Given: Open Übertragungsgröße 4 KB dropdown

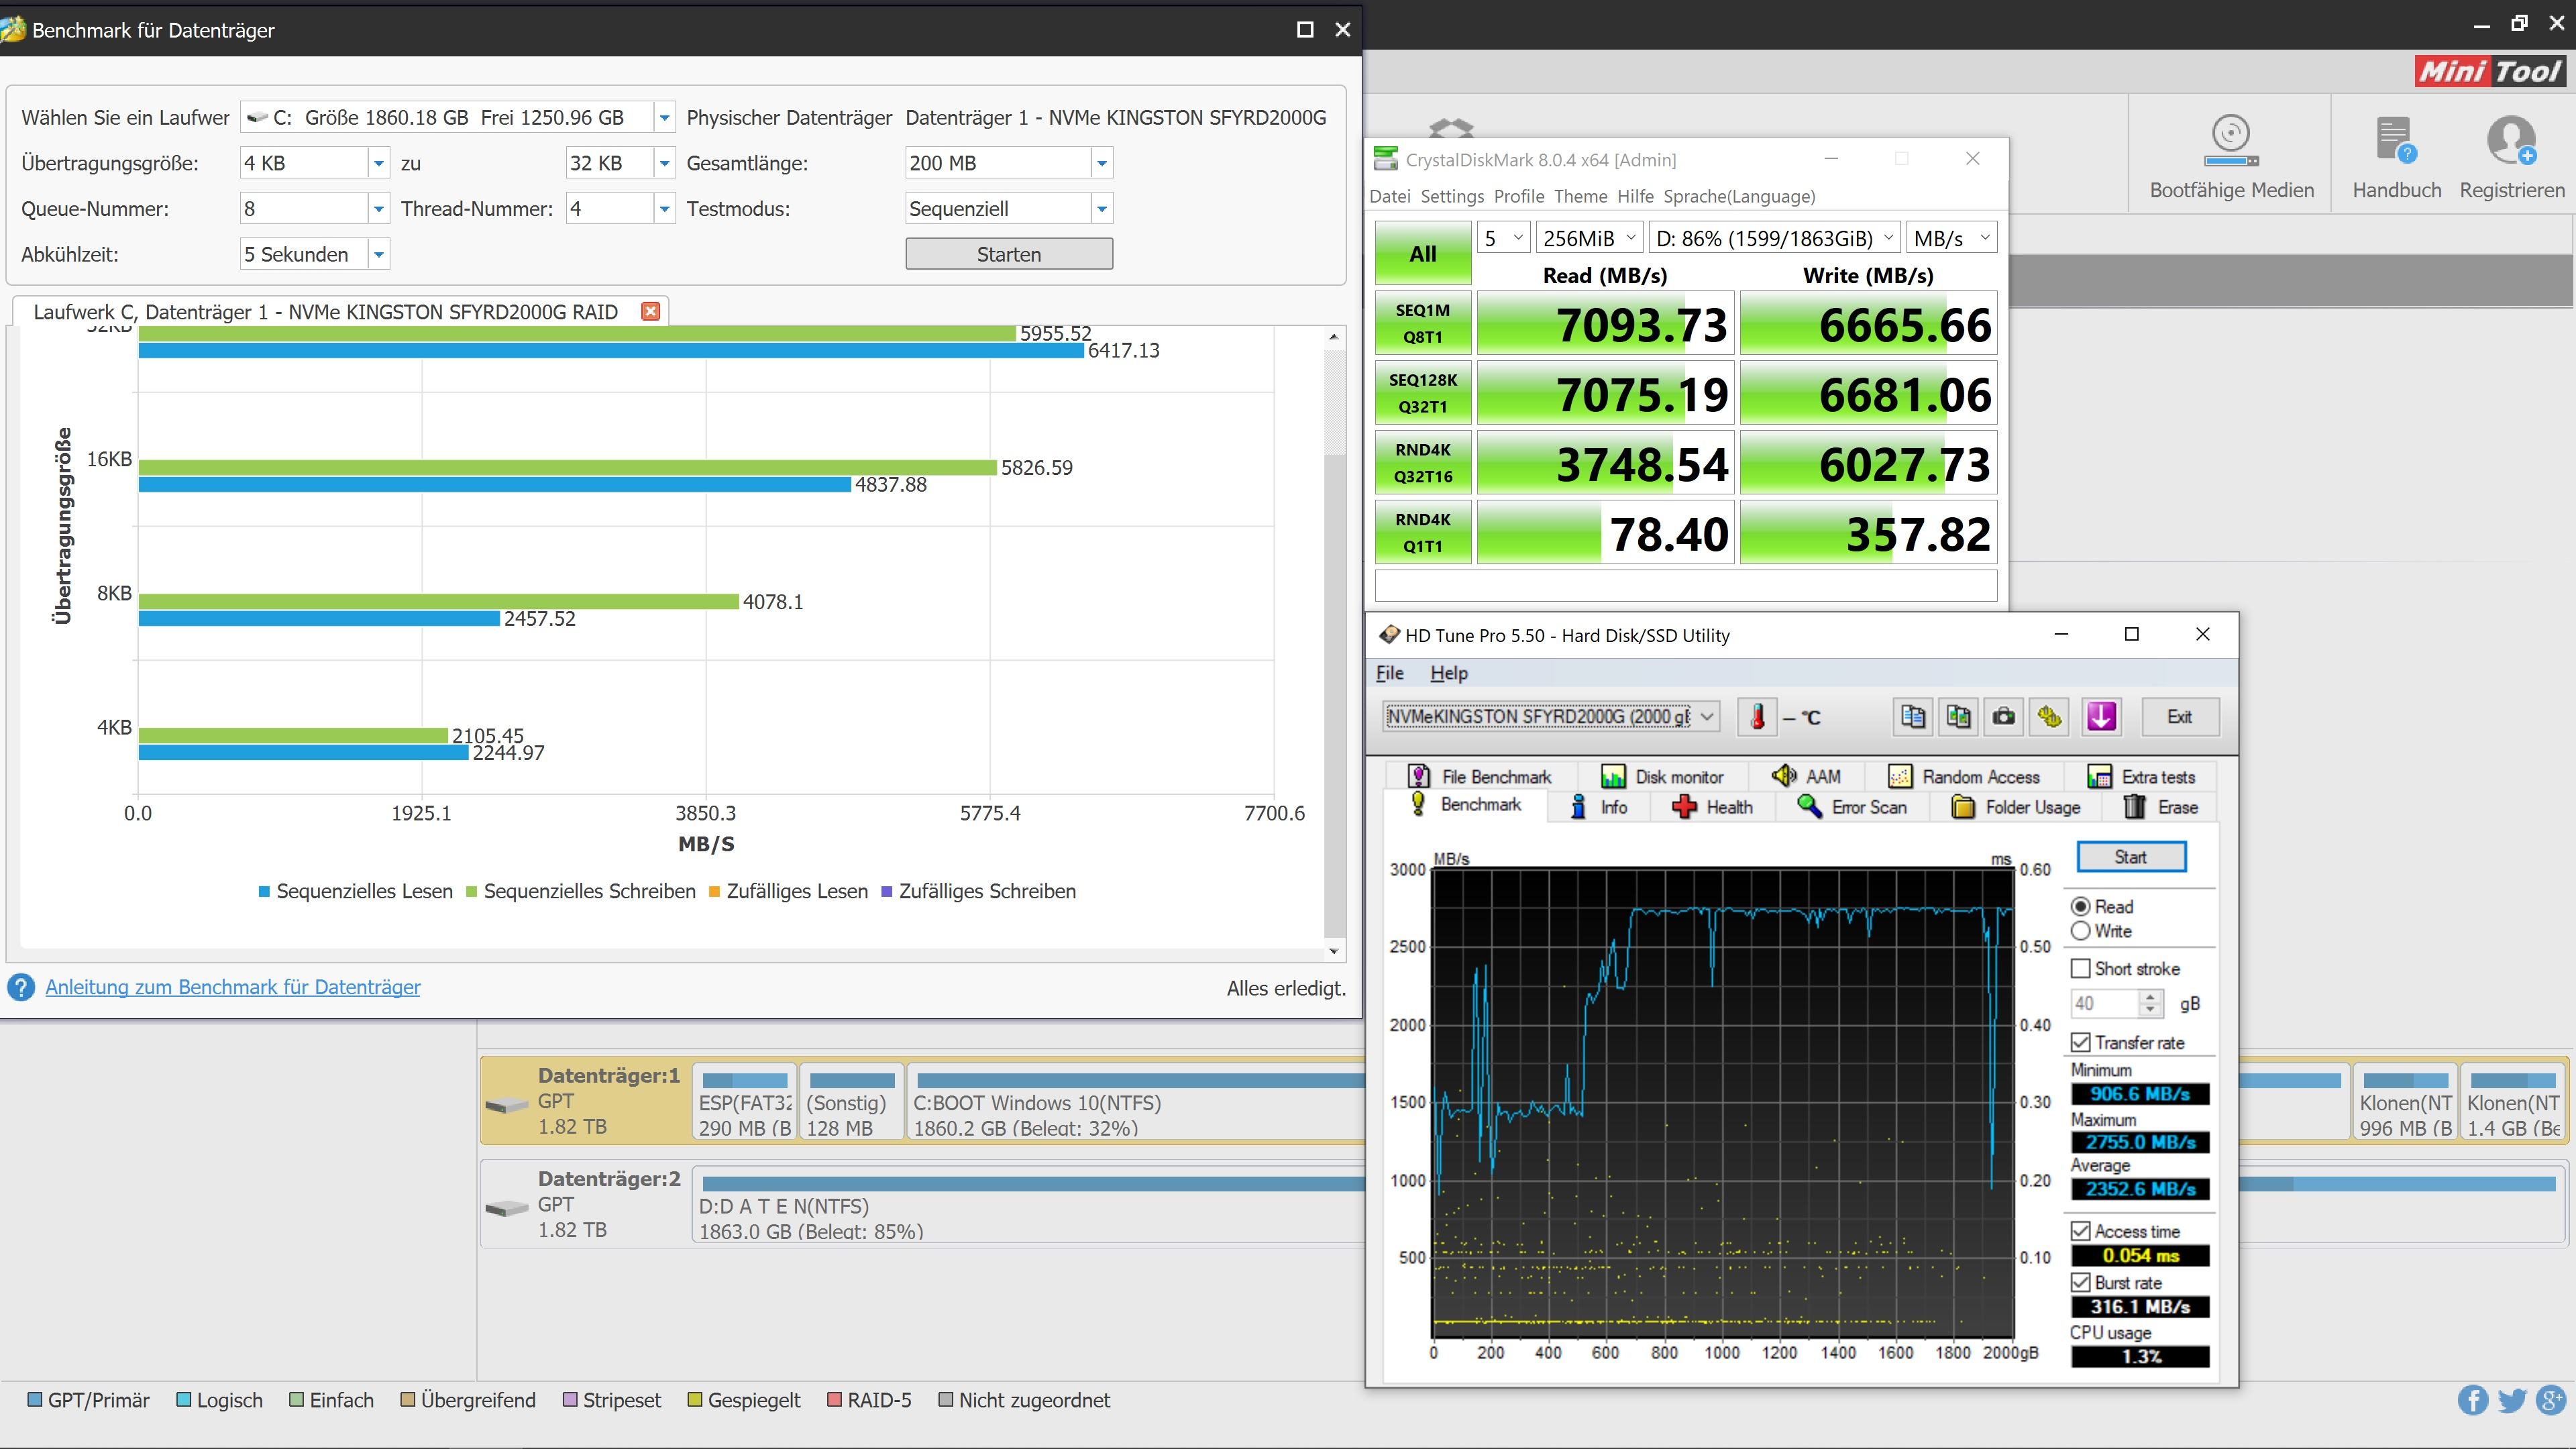Looking at the screenshot, I should [378, 163].
